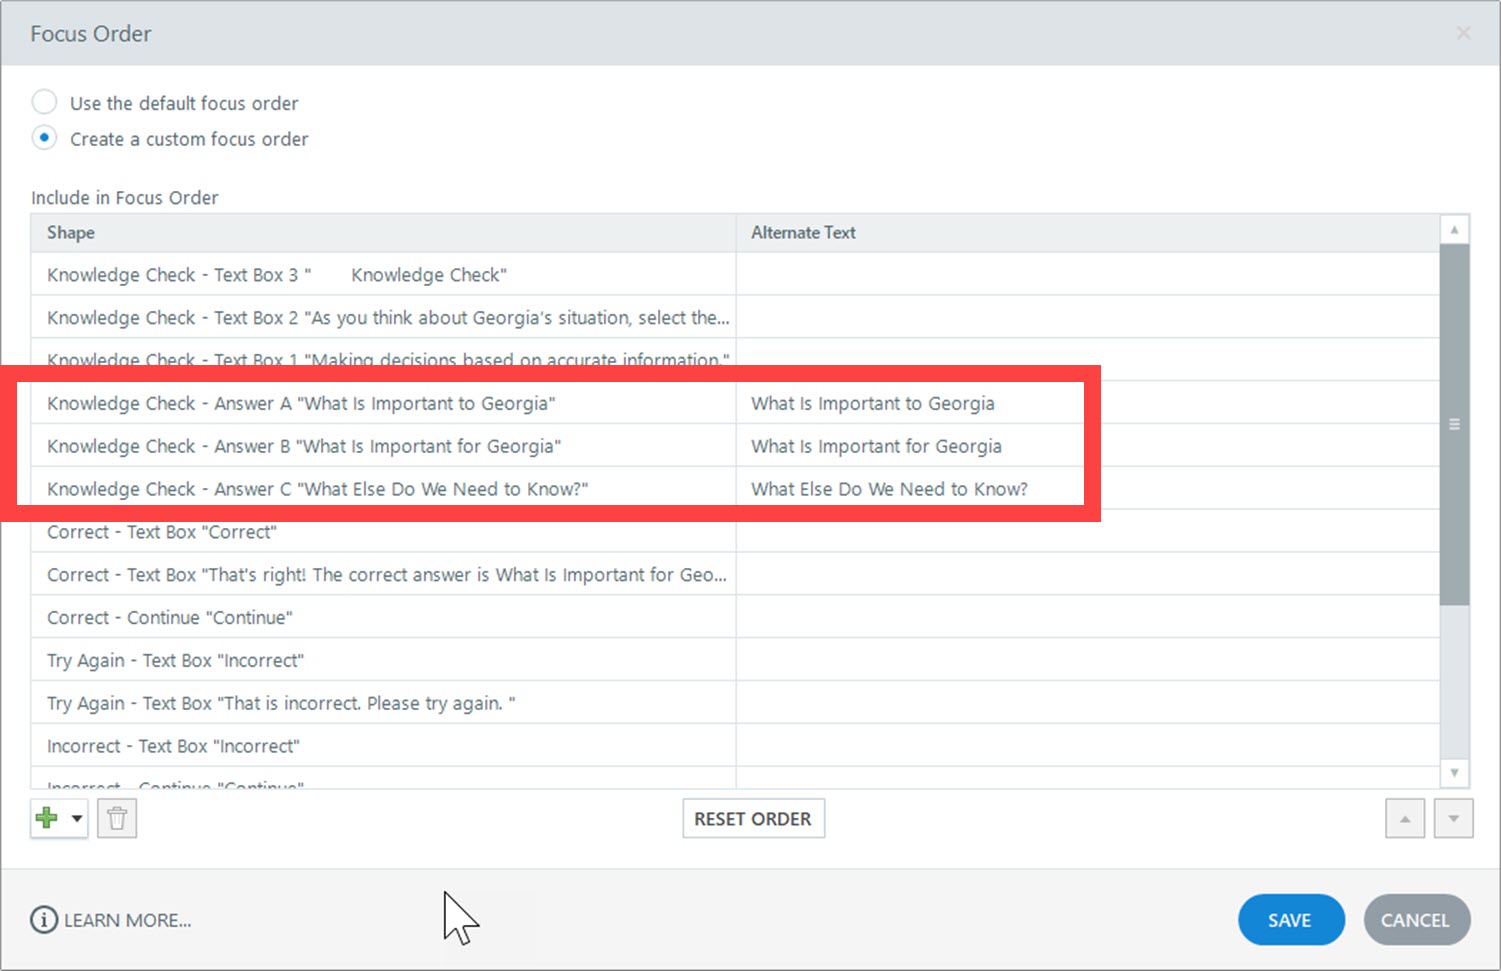Click the Learn More info icon
This screenshot has width=1501, height=971.
point(44,920)
